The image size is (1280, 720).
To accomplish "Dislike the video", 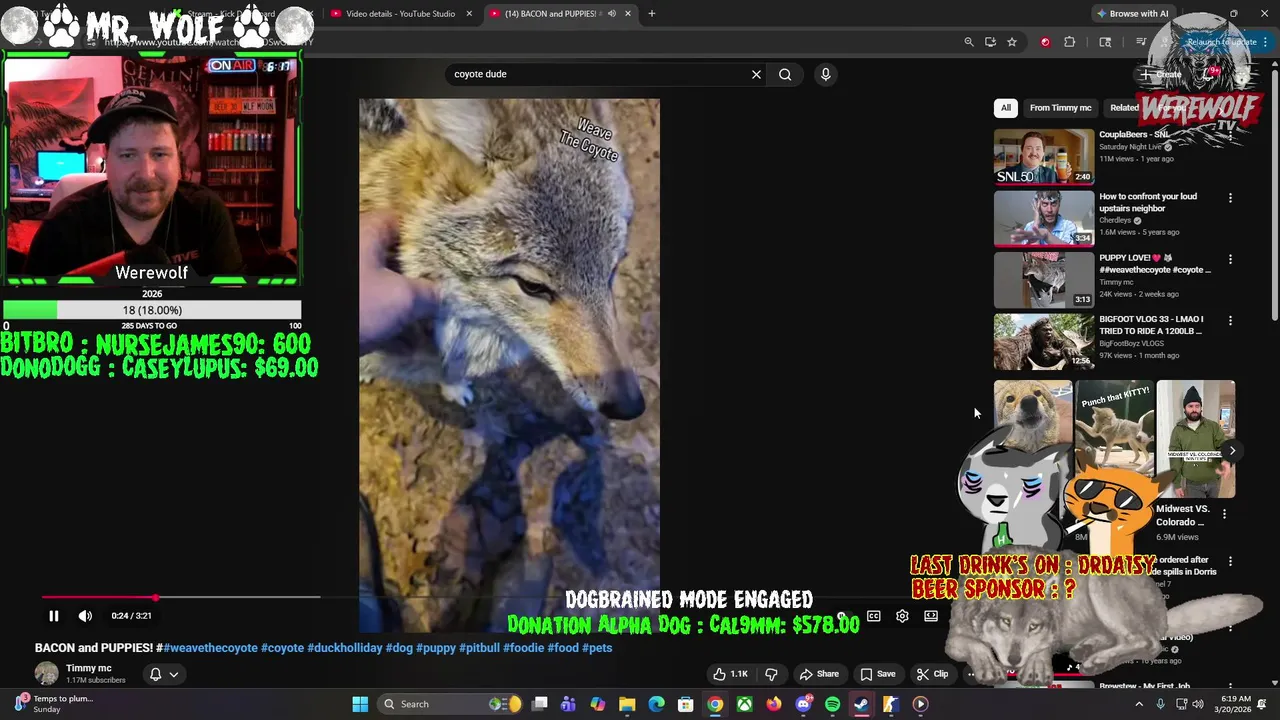I will [771, 674].
